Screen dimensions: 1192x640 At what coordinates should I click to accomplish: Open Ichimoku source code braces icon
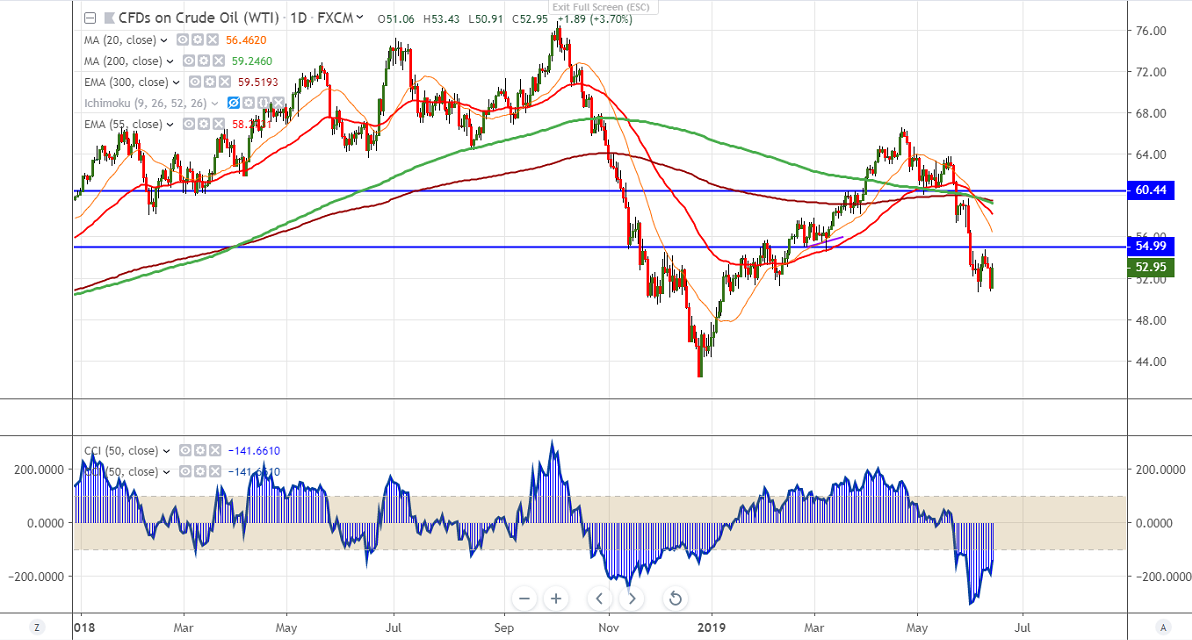[263, 103]
